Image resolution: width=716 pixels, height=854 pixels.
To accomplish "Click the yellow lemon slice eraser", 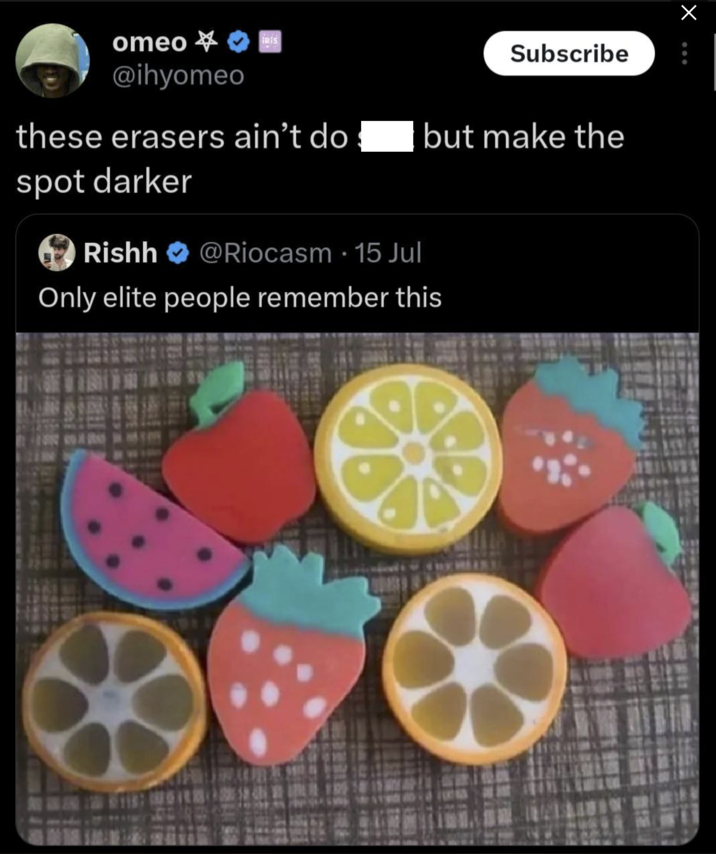I will tap(408, 456).
